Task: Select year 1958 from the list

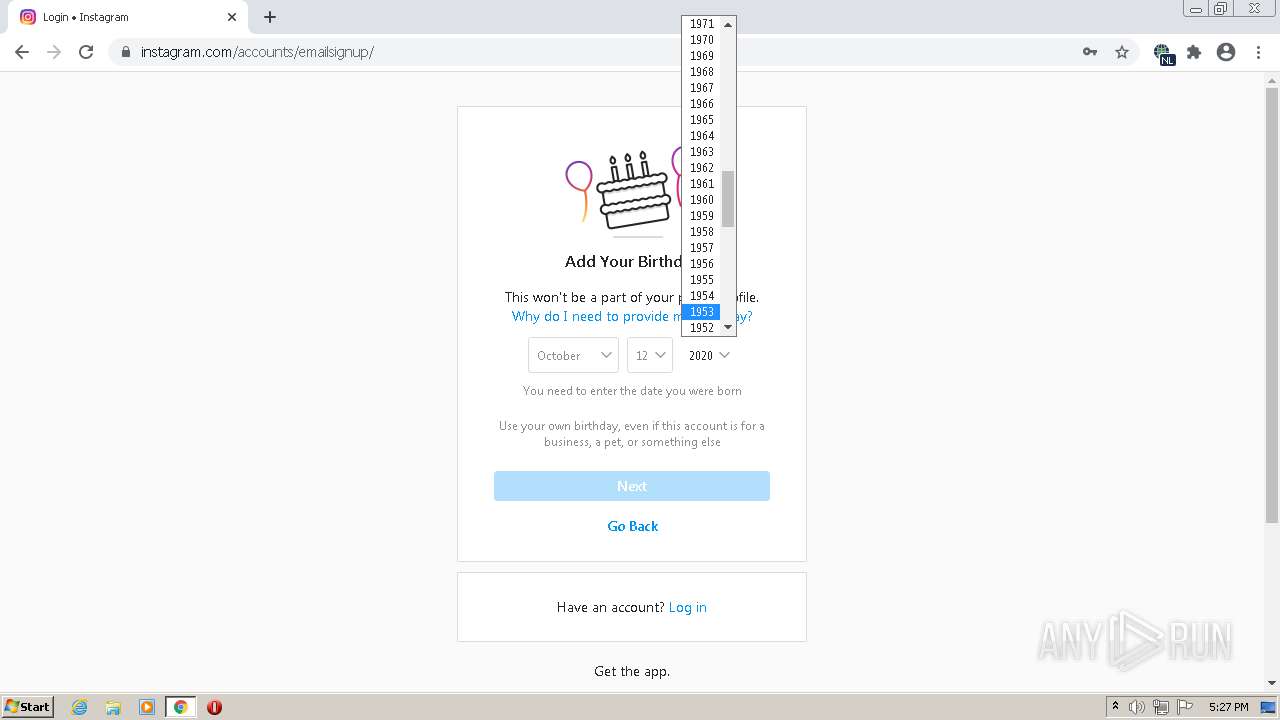Action: click(701, 232)
